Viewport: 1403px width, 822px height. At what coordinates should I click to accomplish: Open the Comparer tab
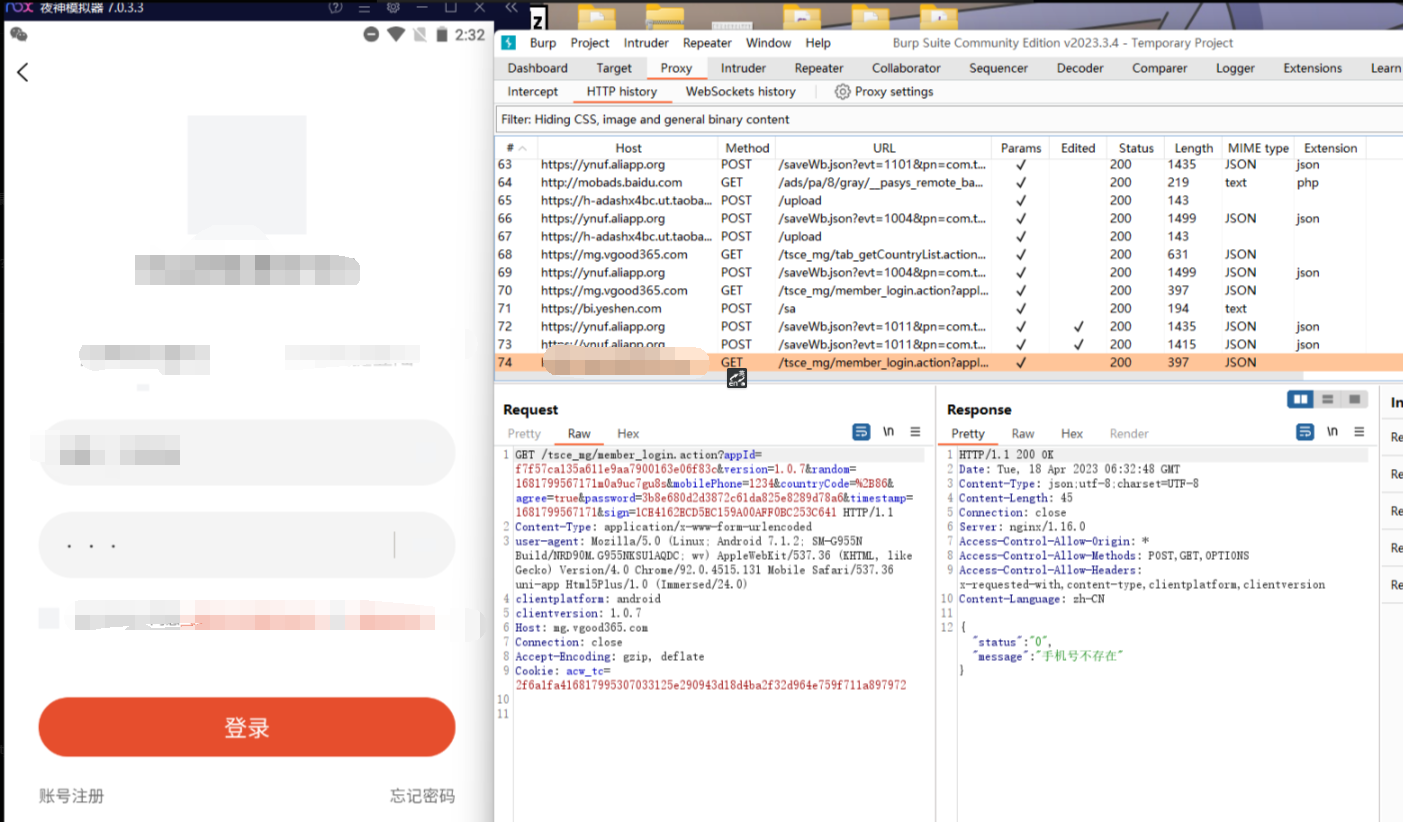click(1160, 68)
